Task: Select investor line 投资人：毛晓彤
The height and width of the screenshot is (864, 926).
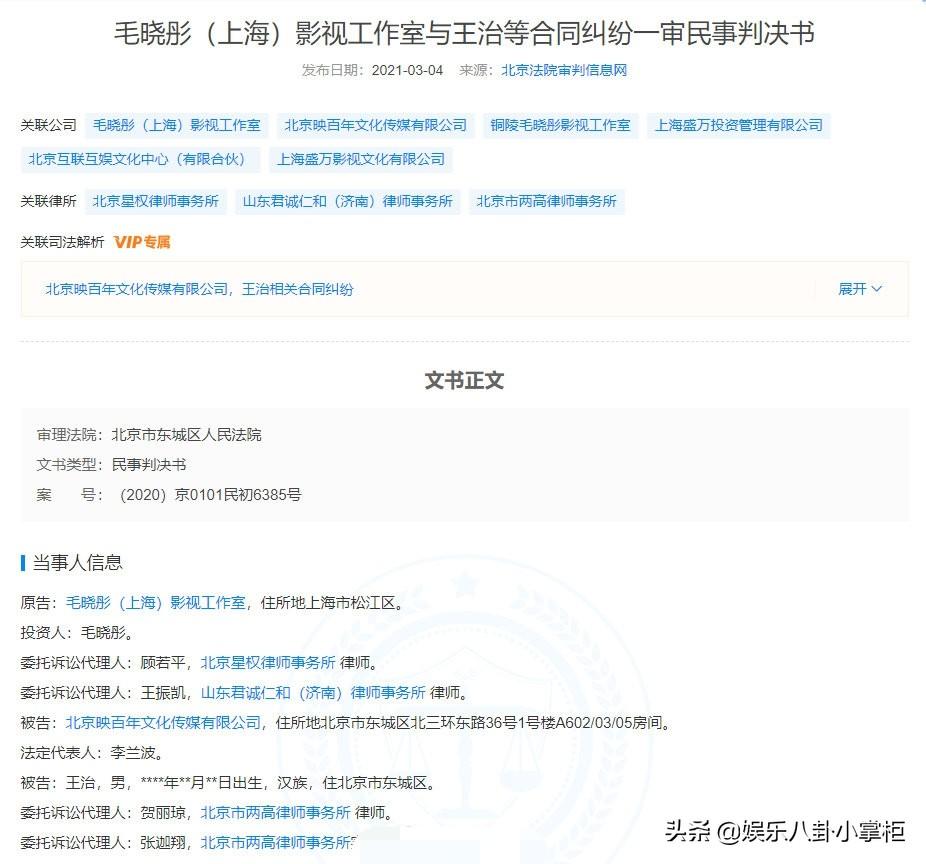Action: click(77, 633)
